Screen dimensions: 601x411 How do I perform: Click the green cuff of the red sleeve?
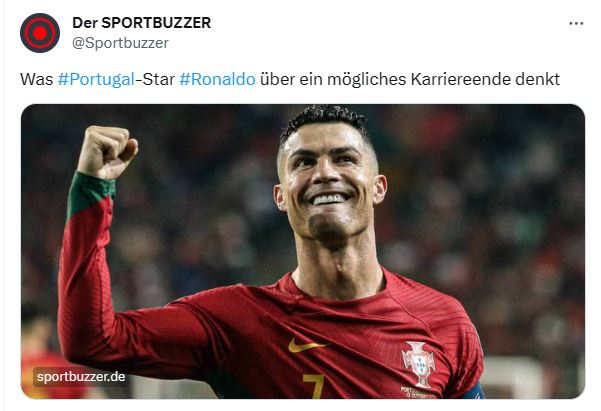(90, 196)
